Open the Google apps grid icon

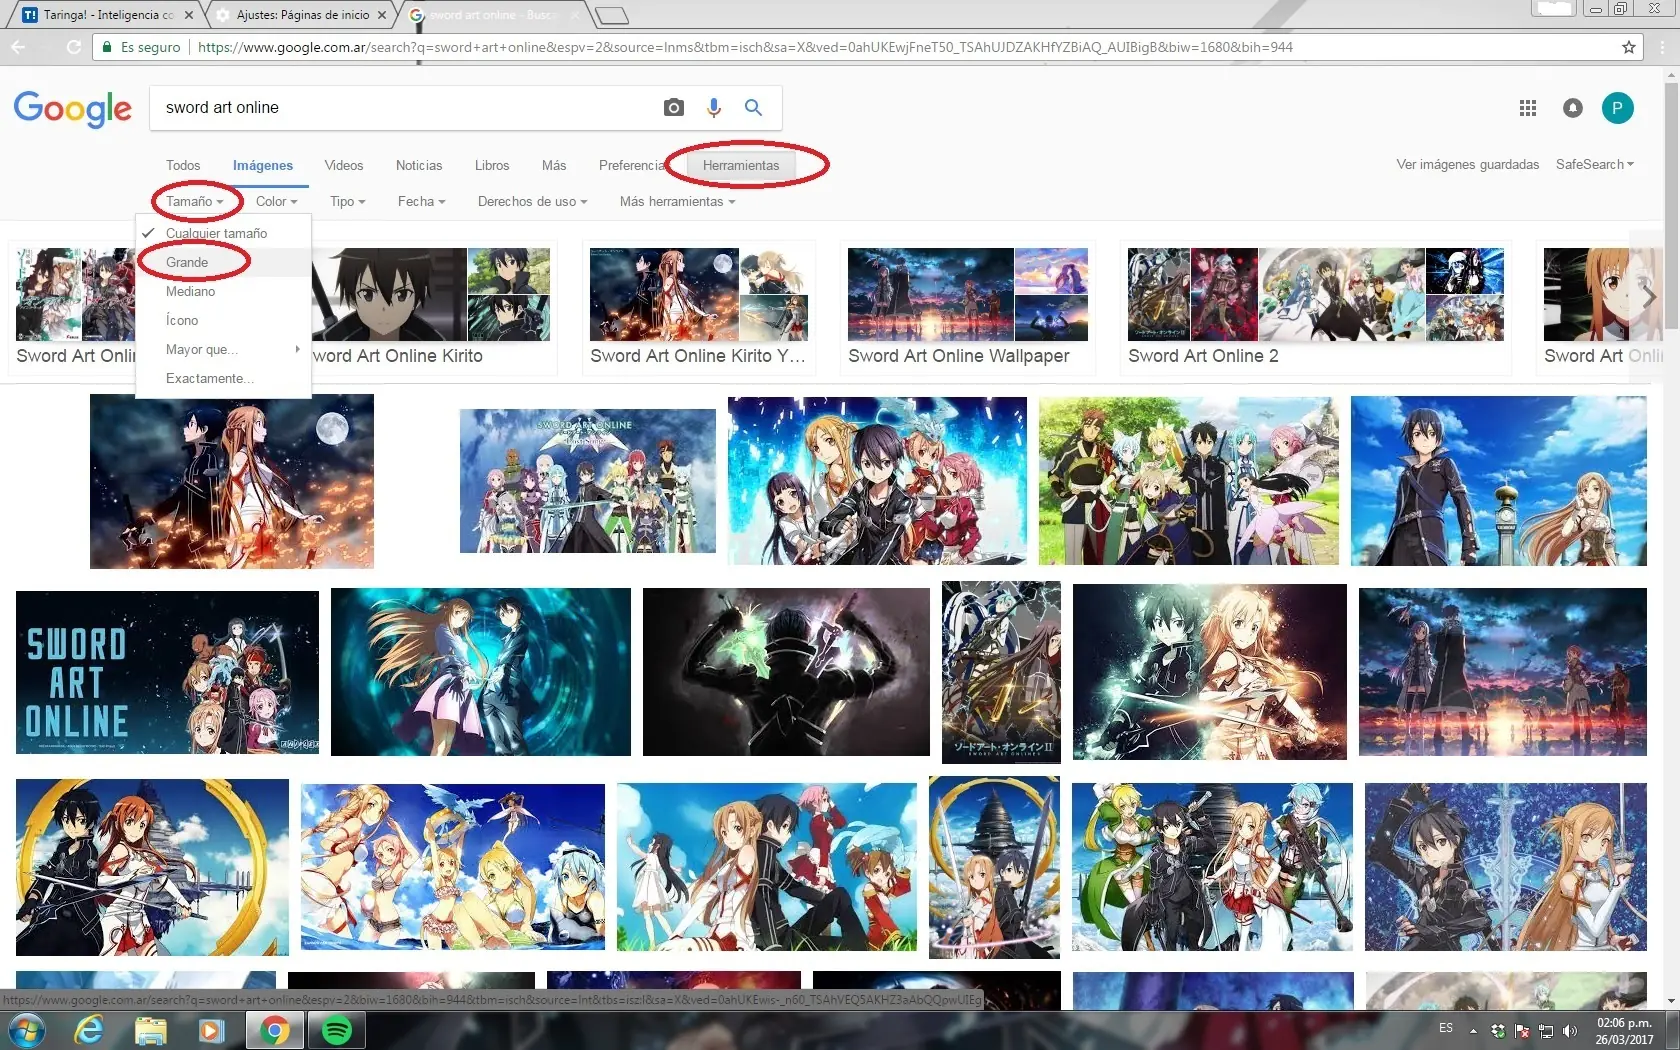(1528, 108)
